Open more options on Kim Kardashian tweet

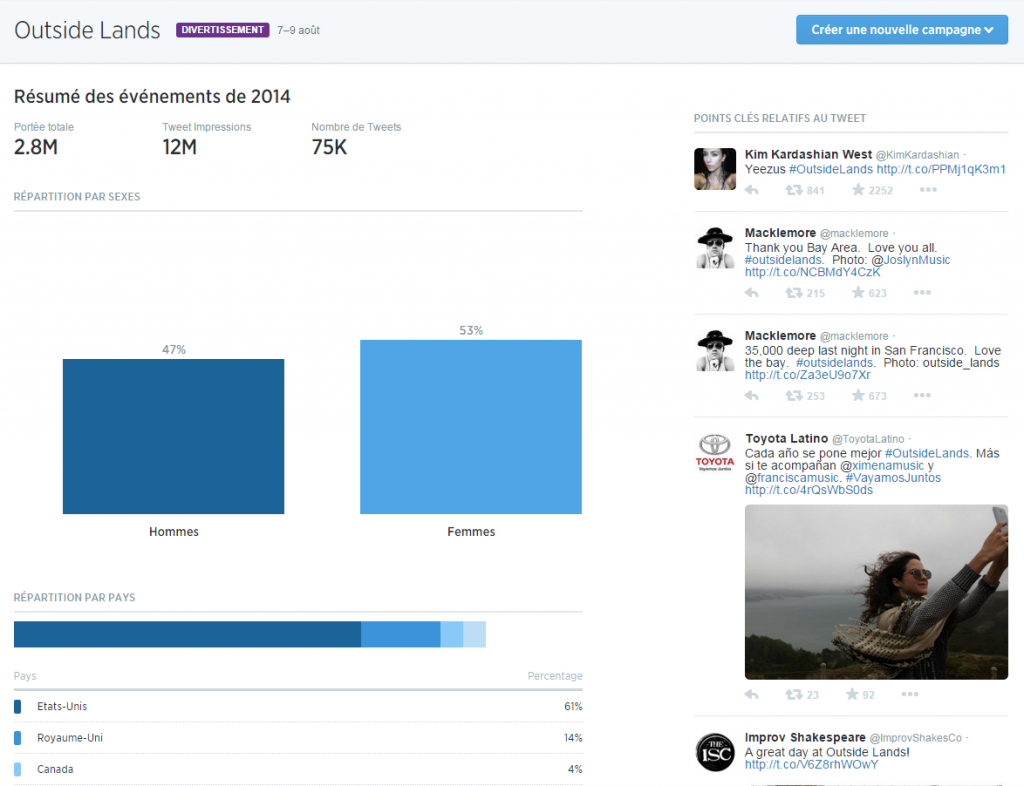tap(928, 190)
